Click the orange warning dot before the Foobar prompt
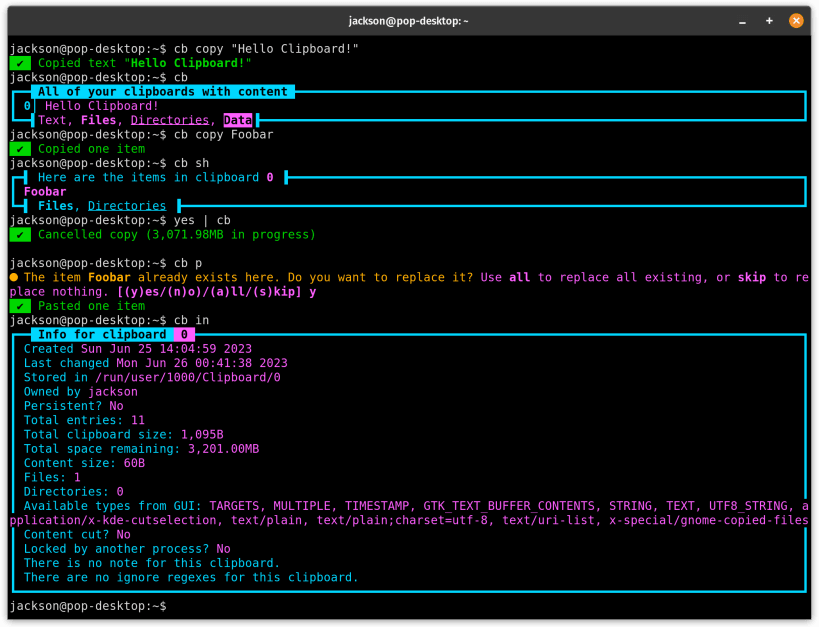The width and height of the screenshot is (819, 627). click(12, 277)
